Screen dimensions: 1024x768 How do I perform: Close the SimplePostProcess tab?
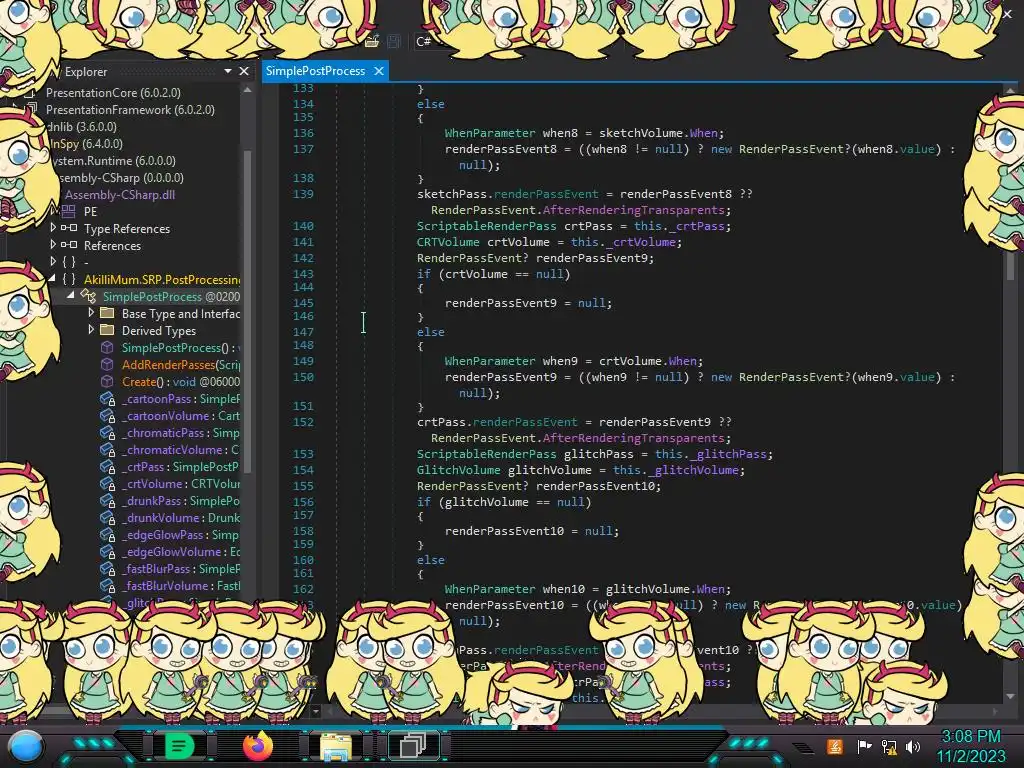pyautogui.click(x=379, y=71)
